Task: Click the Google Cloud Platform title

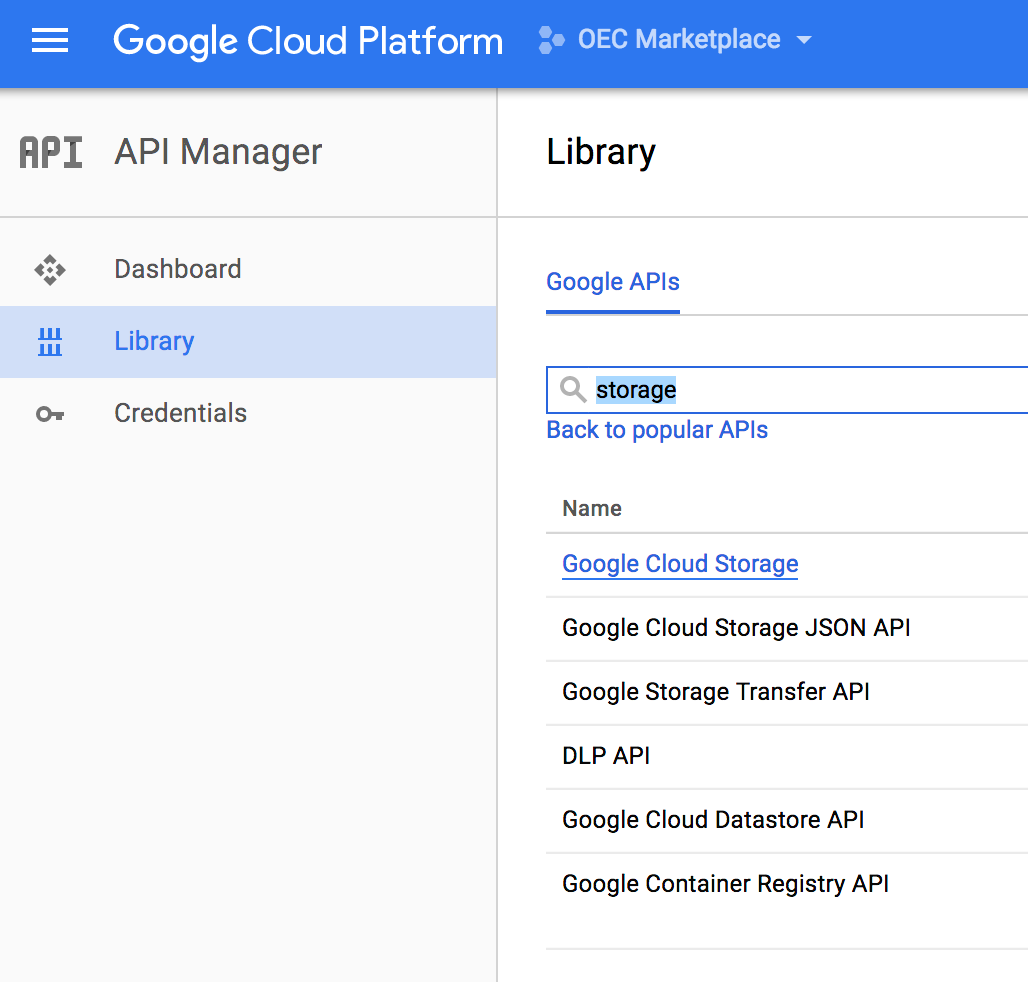Action: tap(308, 41)
